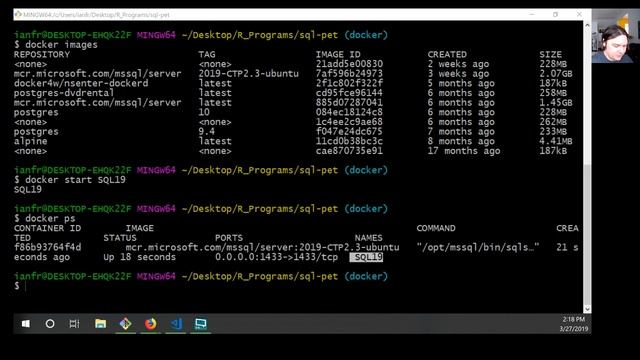Click the highlighted SQL19 container name
Viewport: 640px width, 360px height.
pos(366,257)
